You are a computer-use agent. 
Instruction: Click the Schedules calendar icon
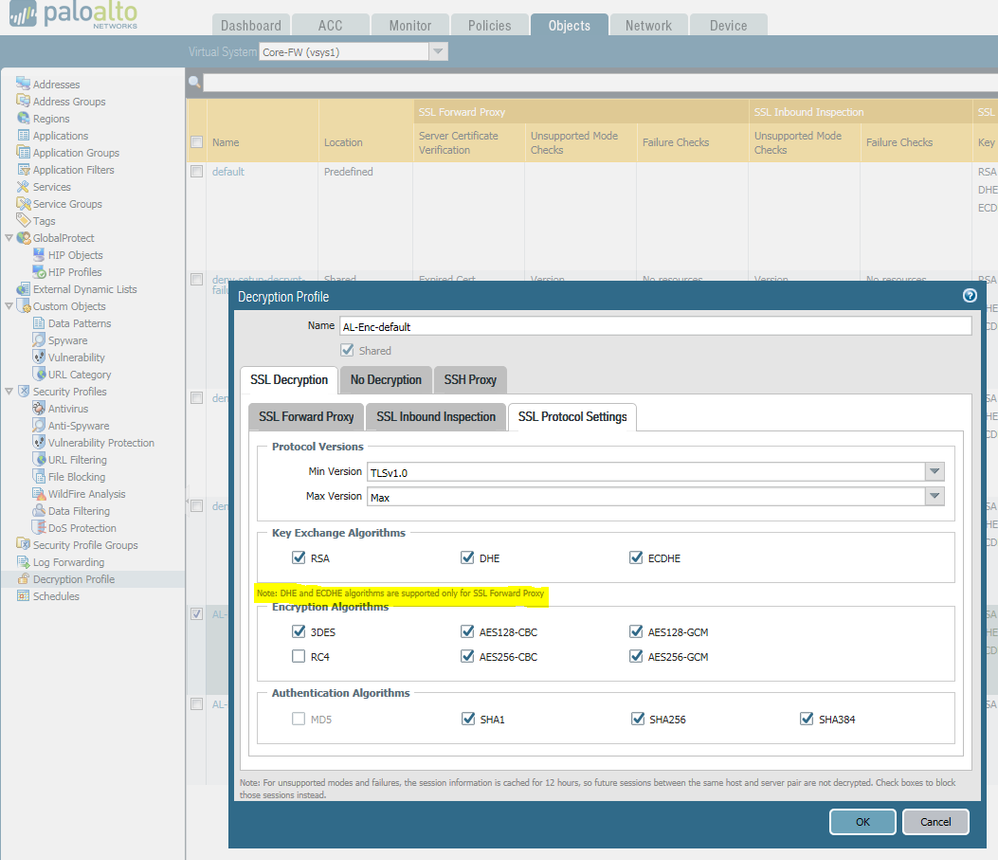23,596
